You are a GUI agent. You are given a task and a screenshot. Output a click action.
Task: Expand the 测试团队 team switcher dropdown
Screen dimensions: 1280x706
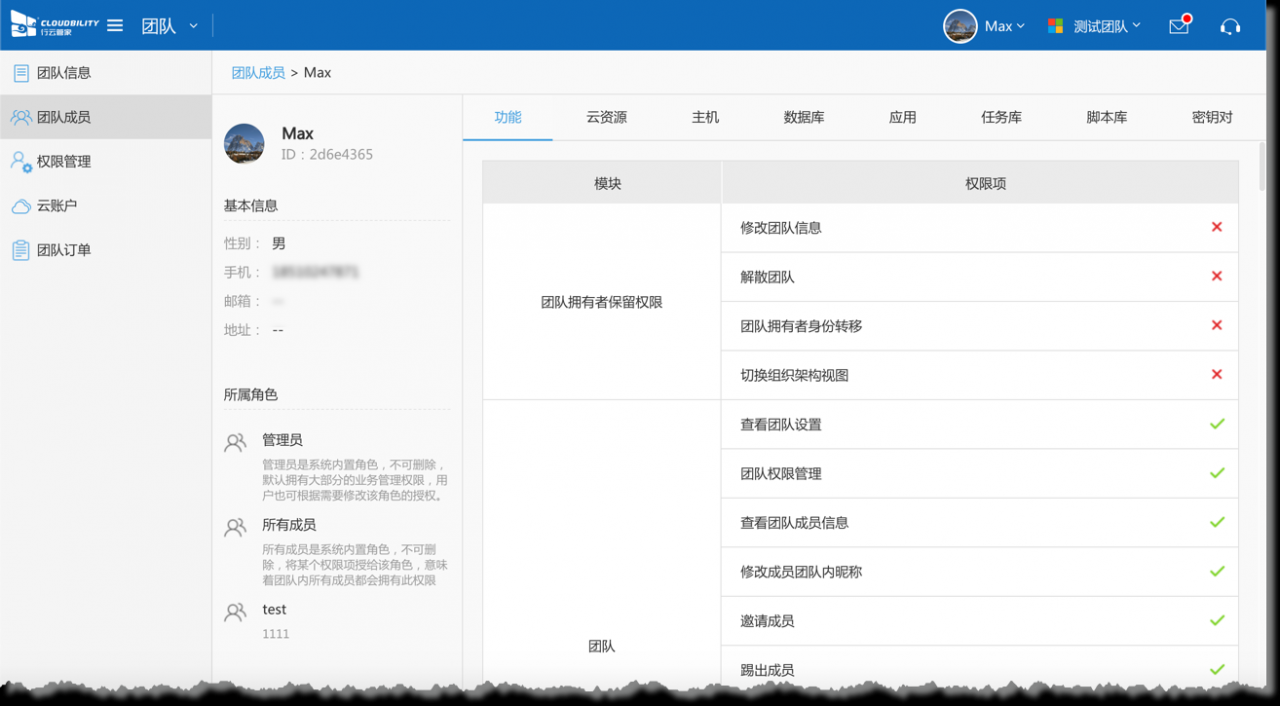click(1095, 26)
